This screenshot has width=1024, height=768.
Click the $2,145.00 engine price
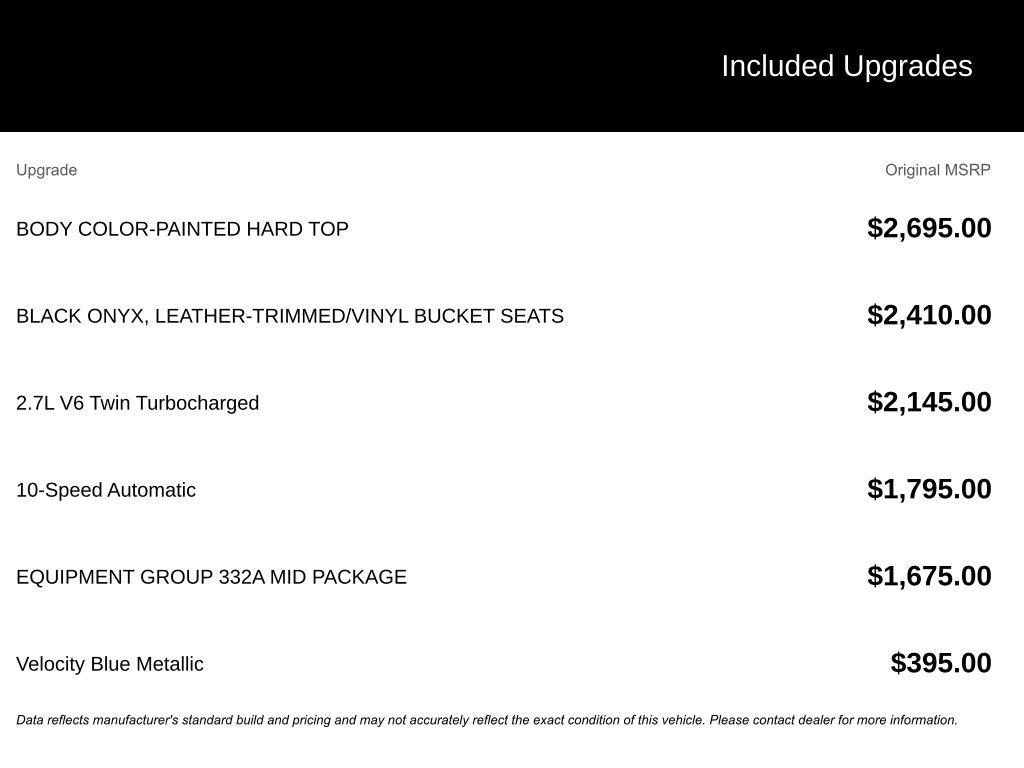pyautogui.click(x=929, y=402)
